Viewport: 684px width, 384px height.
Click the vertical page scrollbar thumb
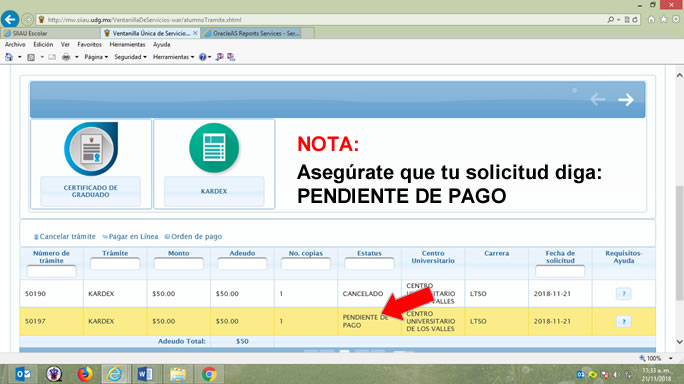(x=679, y=243)
